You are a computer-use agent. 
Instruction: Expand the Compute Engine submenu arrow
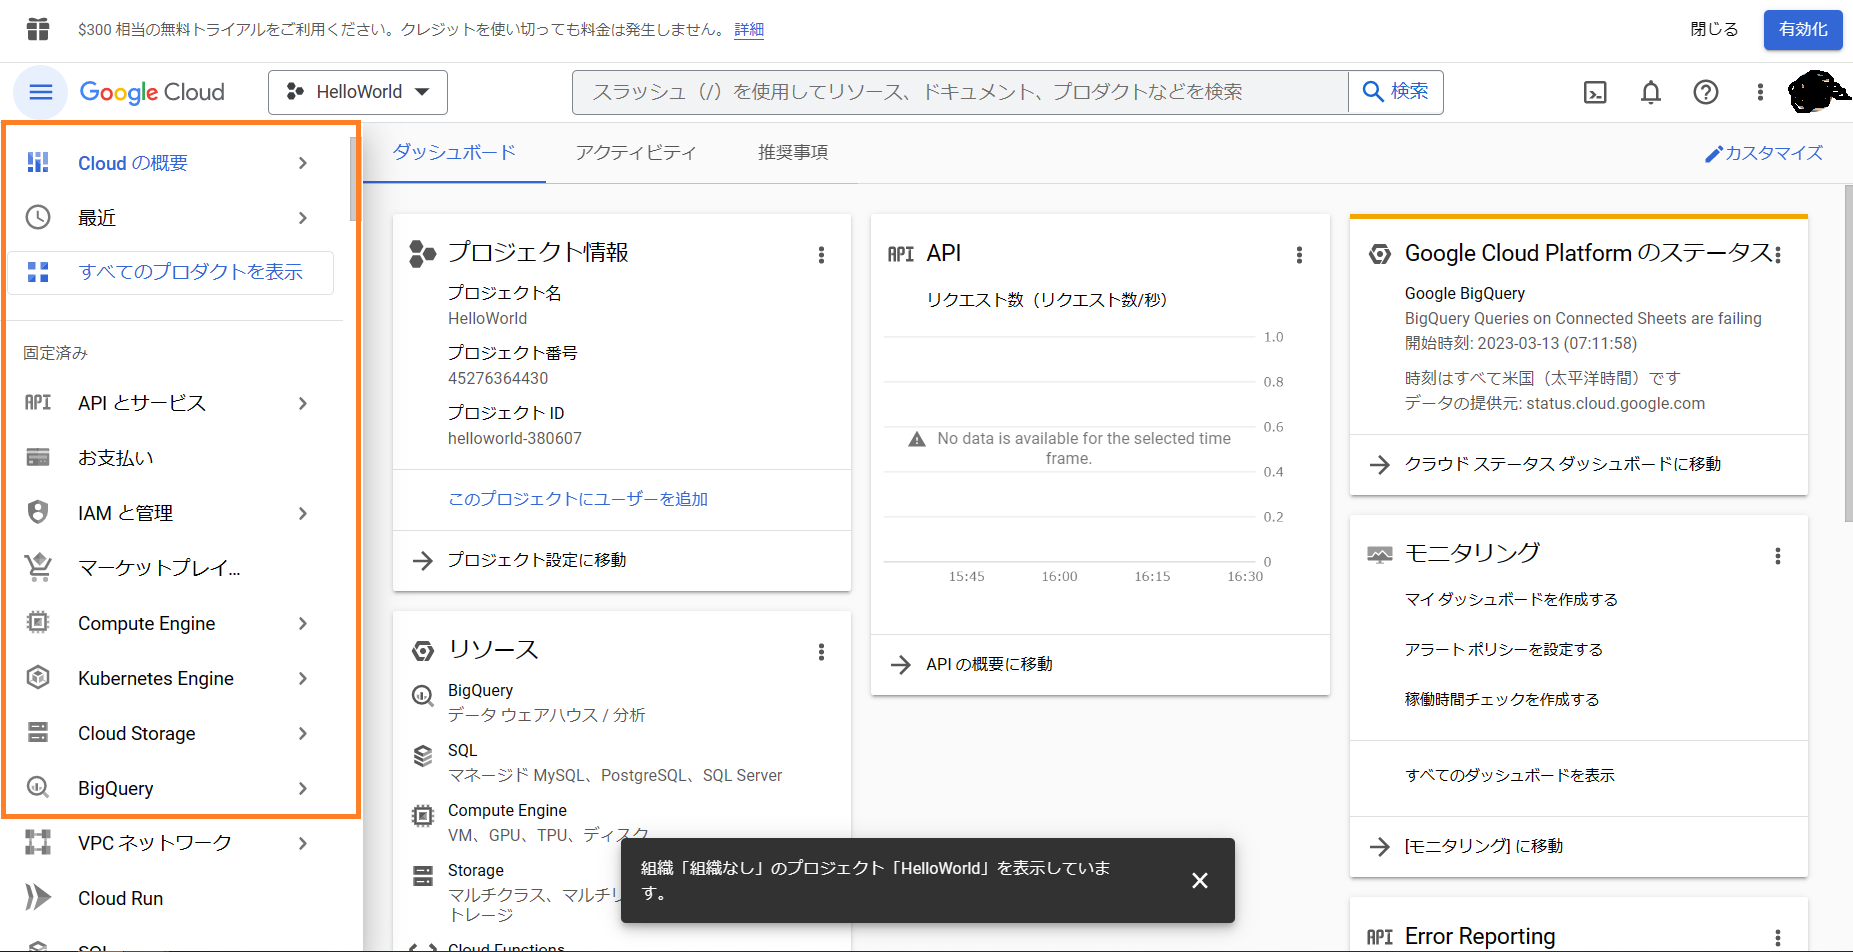point(303,623)
